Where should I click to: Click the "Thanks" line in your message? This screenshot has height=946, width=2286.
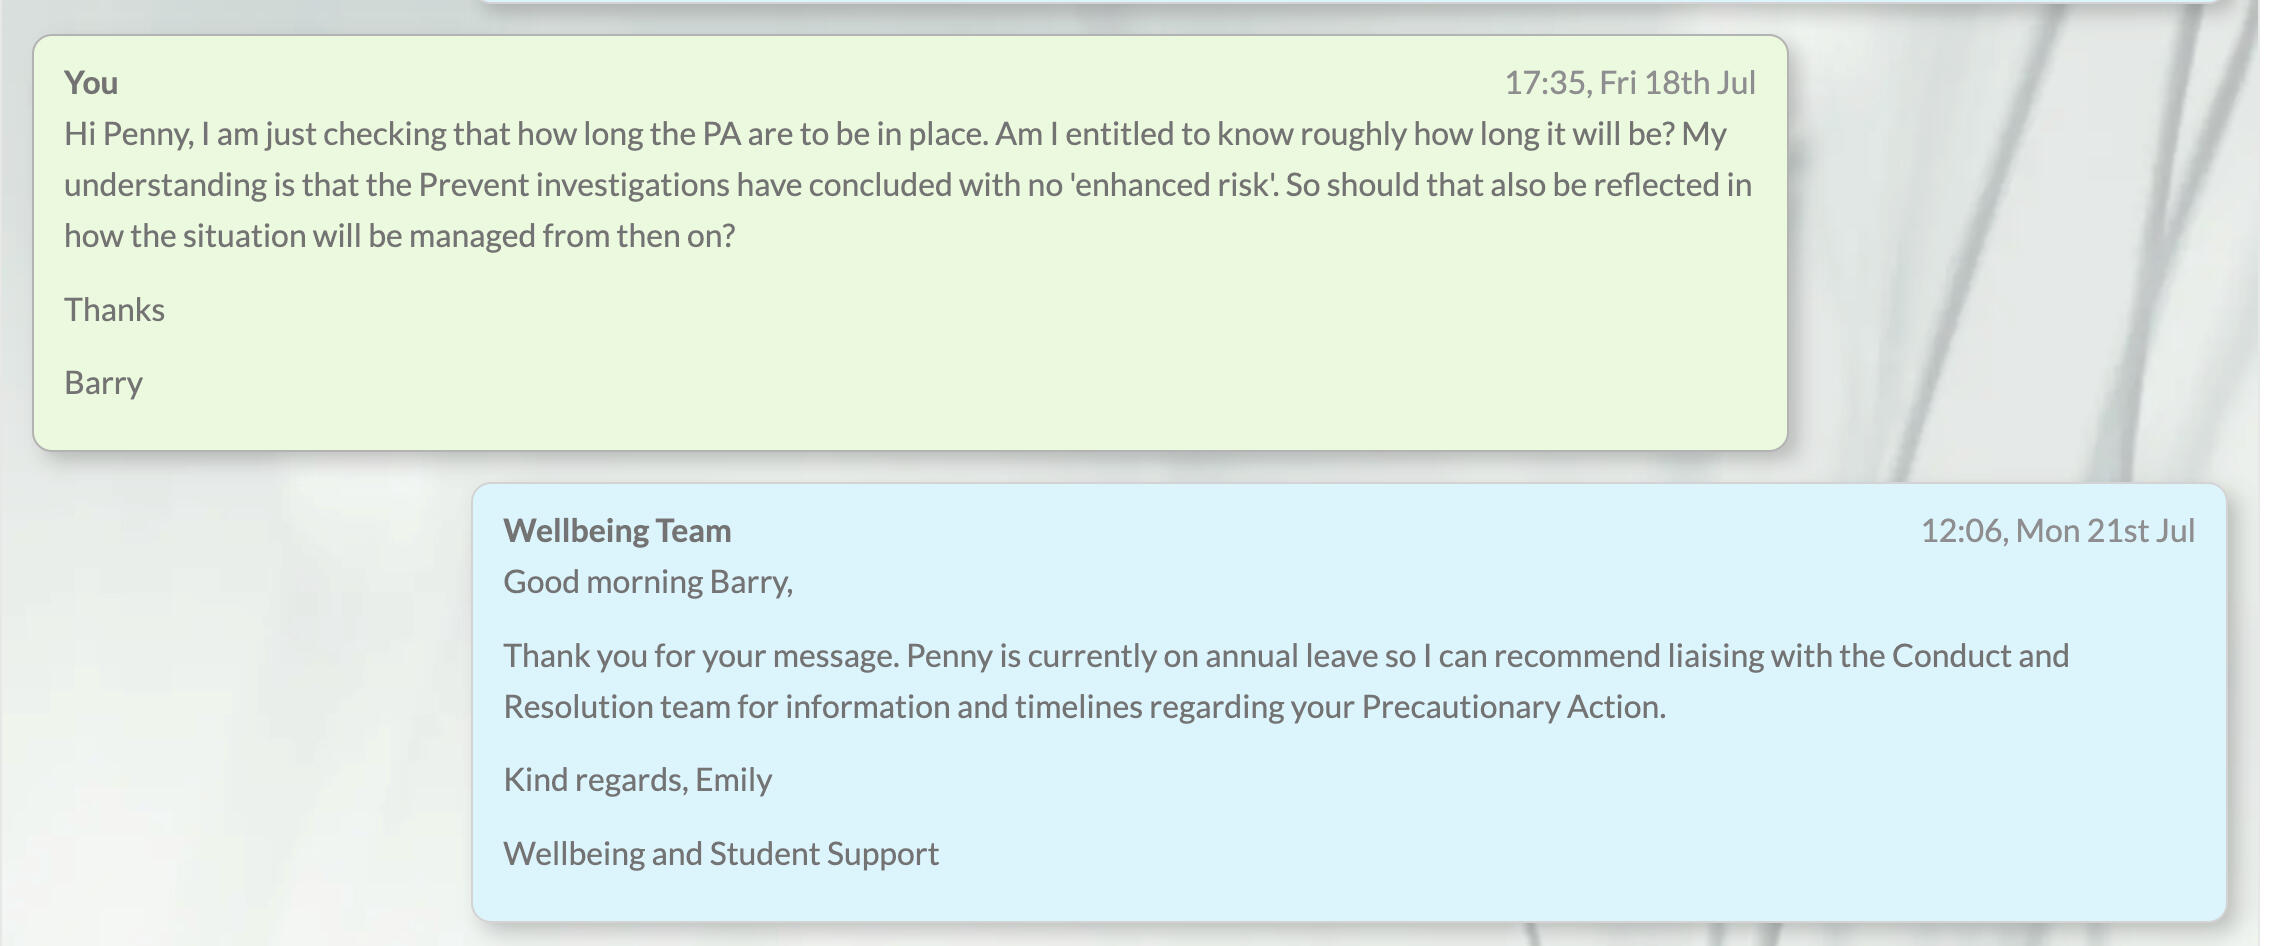[x=114, y=310]
